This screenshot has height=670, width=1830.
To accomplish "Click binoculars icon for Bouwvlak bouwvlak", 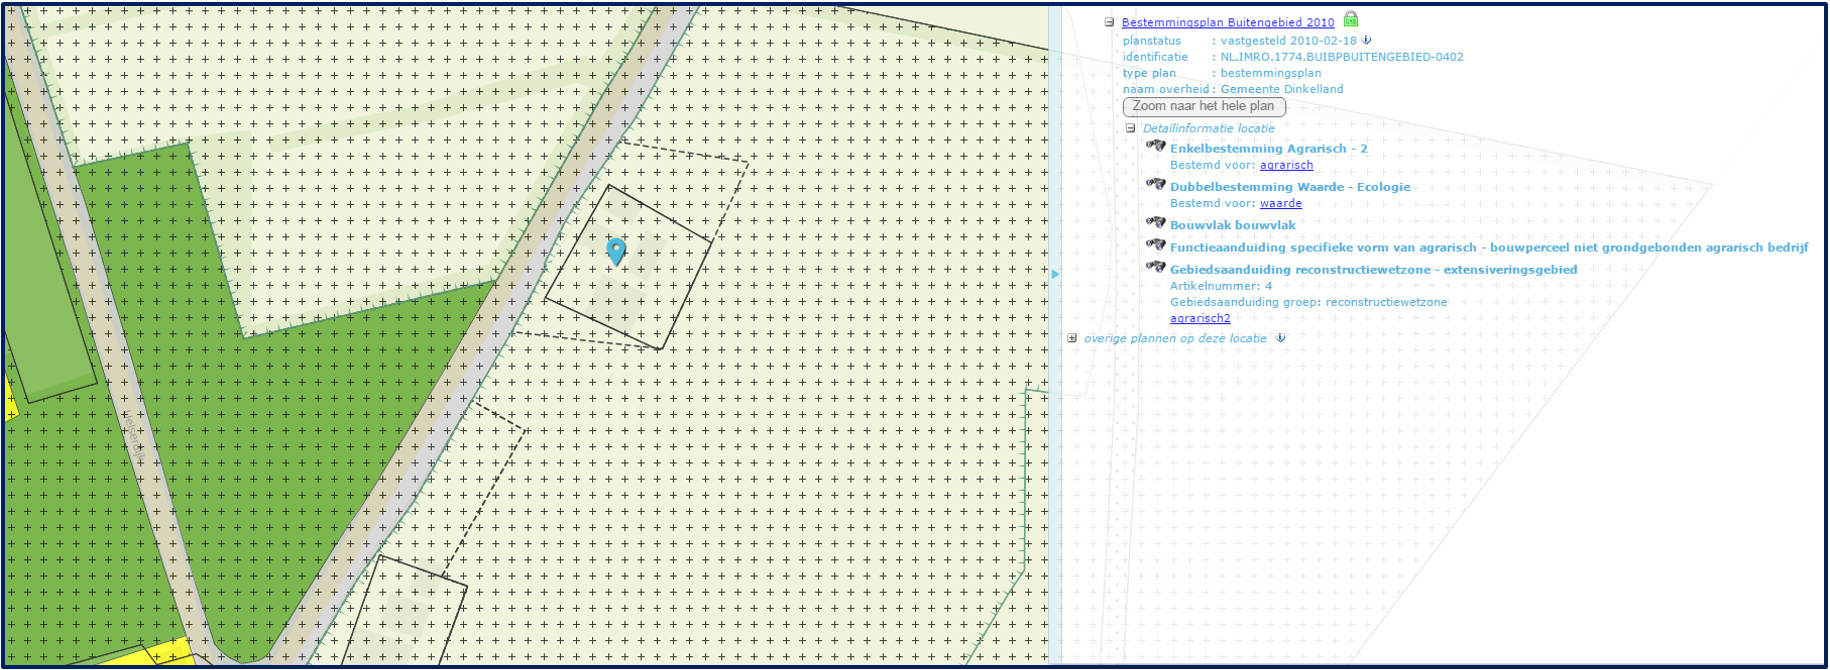I will [x=1156, y=223].
